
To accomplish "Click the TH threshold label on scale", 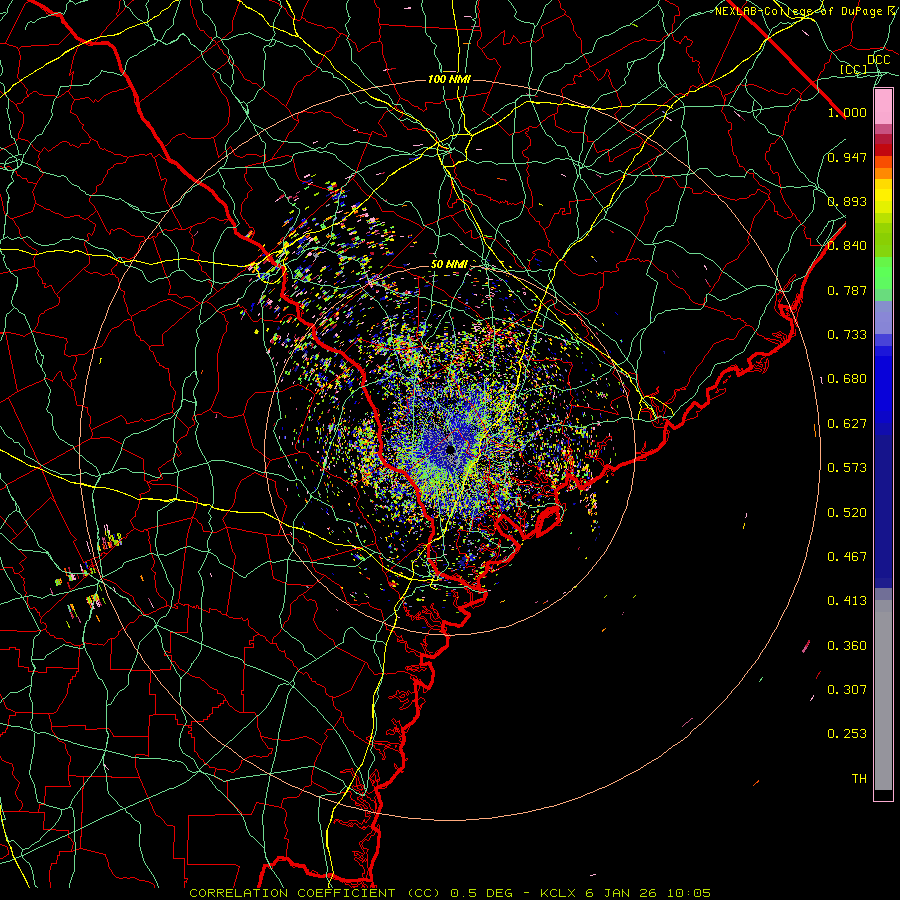I will click(x=859, y=779).
